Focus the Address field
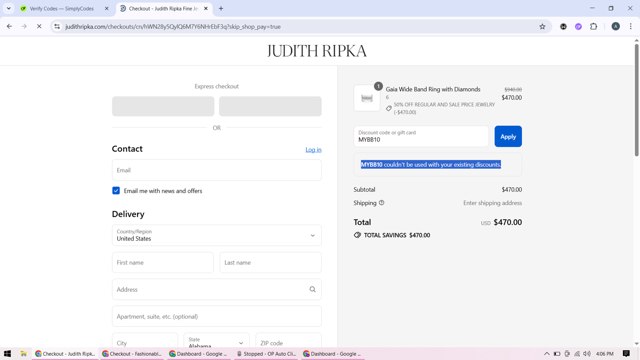Screen dimensions: 640x360 coord(217,289)
